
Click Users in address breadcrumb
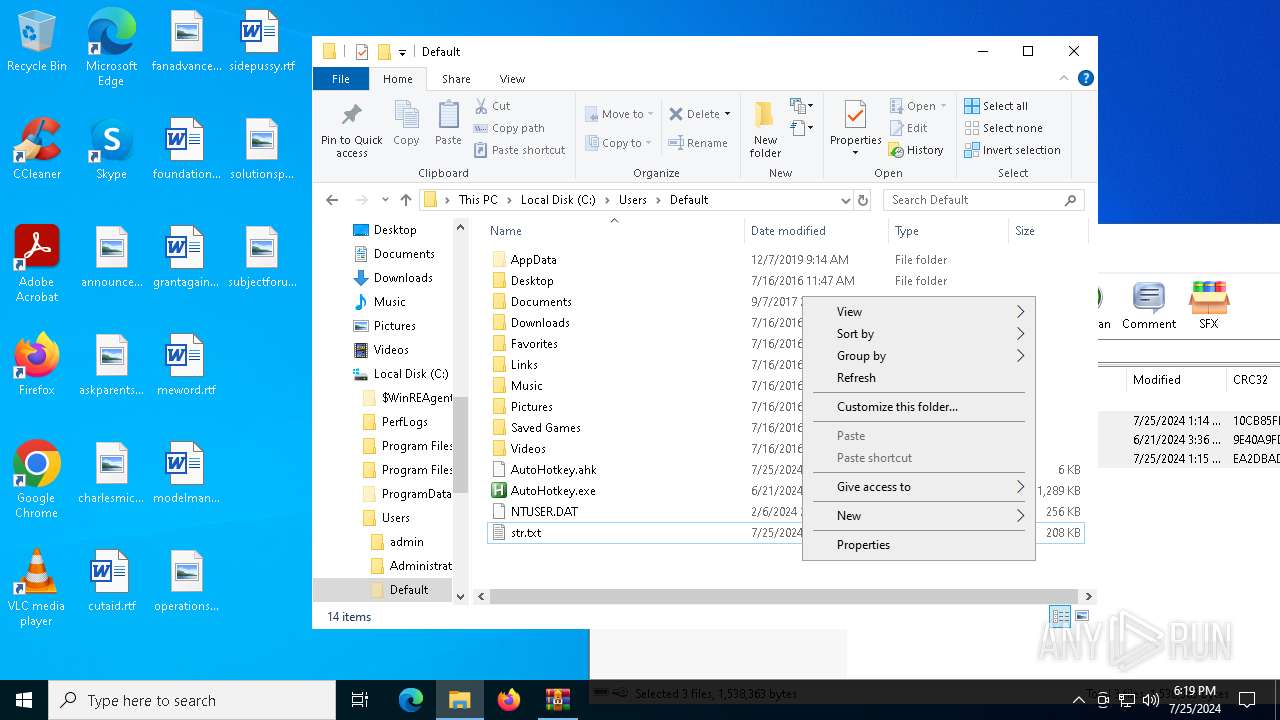(x=632, y=200)
